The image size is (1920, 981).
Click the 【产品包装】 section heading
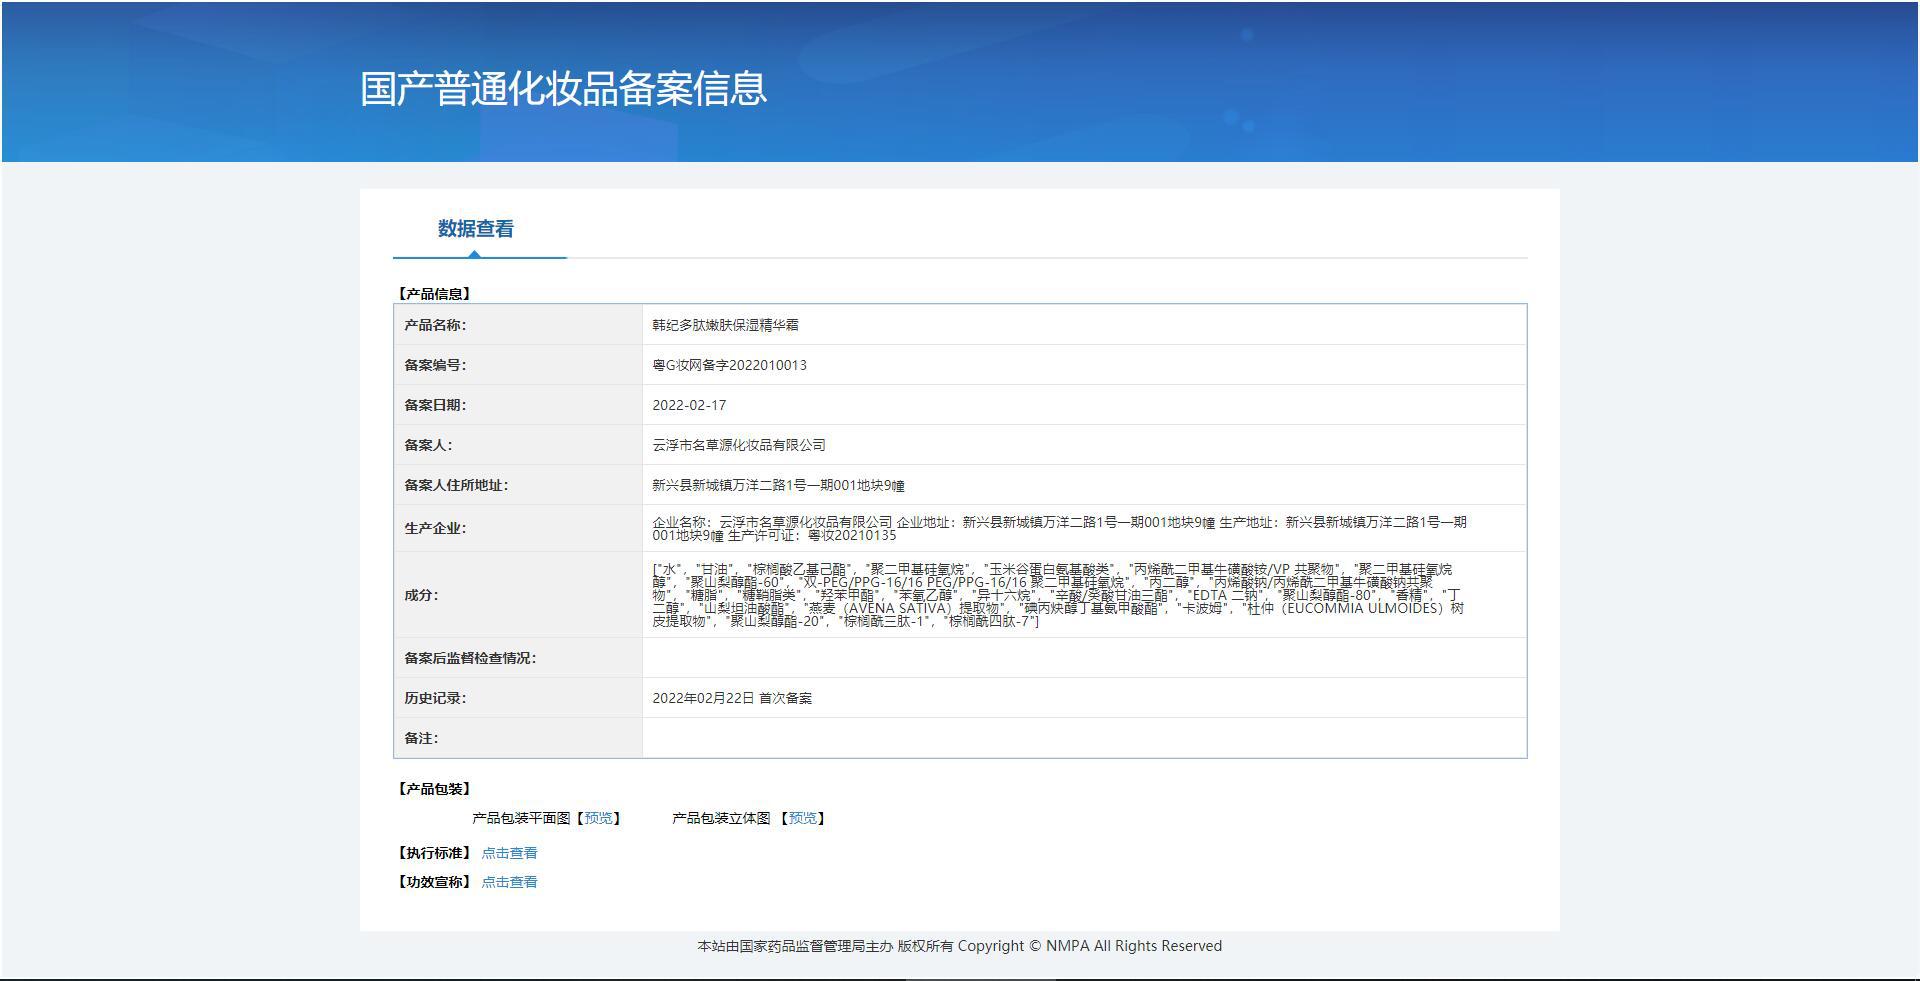(434, 789)
